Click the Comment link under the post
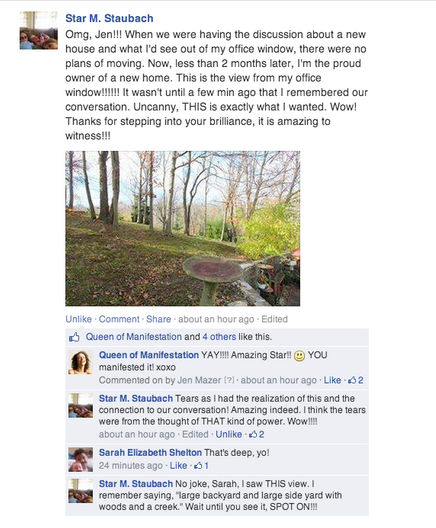436x528 pixels. 119,319
